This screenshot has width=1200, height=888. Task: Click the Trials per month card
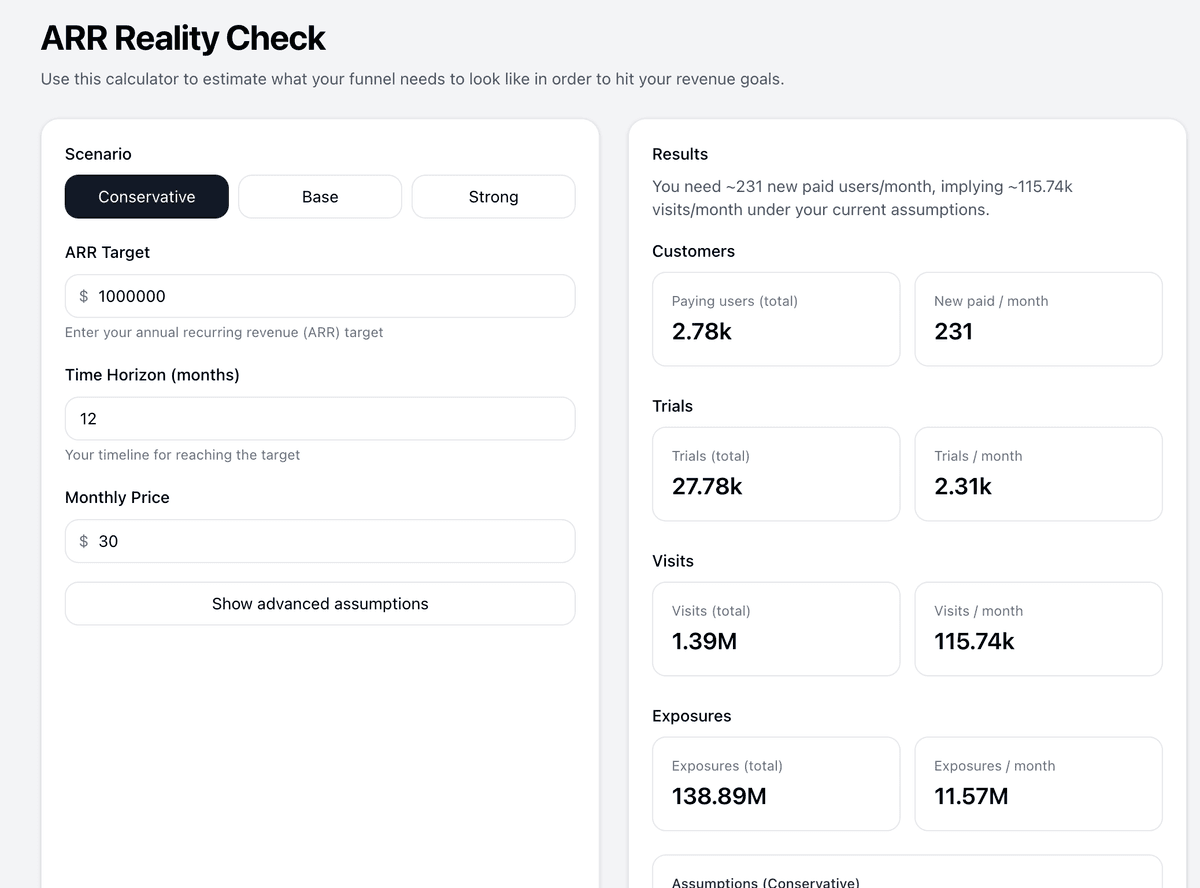point(1038,474)
